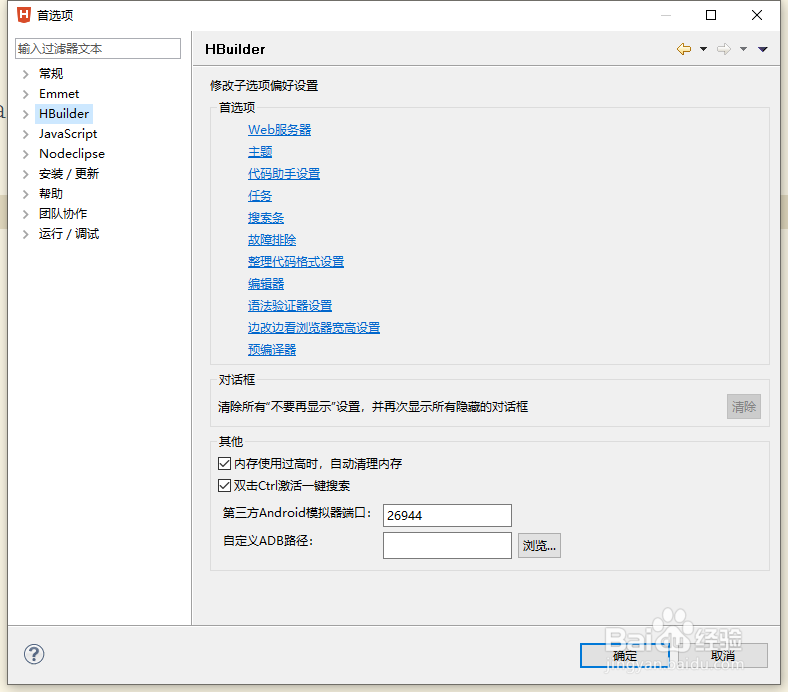
Task: Click the HBuilder logo in title bar
Action: point(24,15)
